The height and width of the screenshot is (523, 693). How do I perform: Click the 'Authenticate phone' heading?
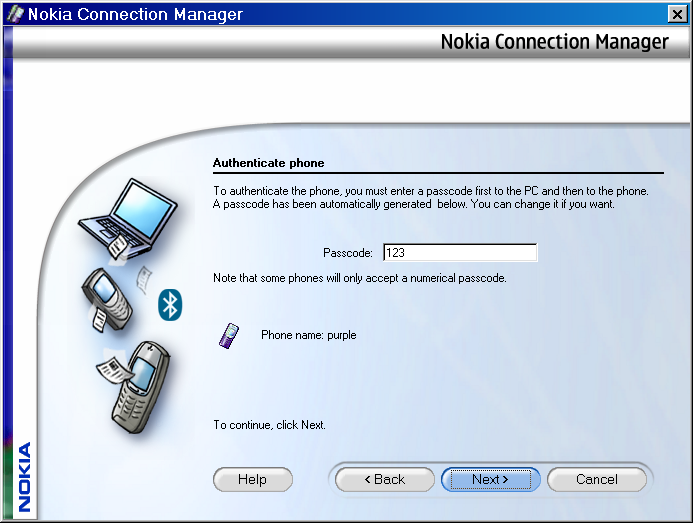[268, 163]
